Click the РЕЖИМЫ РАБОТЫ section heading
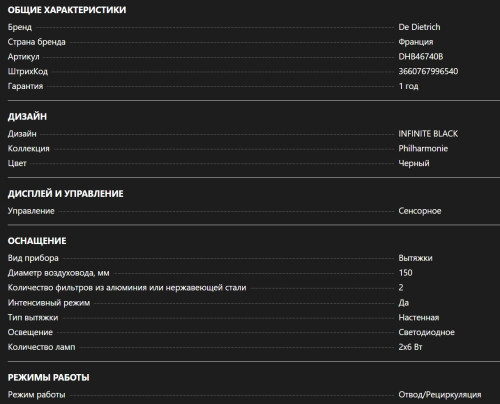 [48, 378]
